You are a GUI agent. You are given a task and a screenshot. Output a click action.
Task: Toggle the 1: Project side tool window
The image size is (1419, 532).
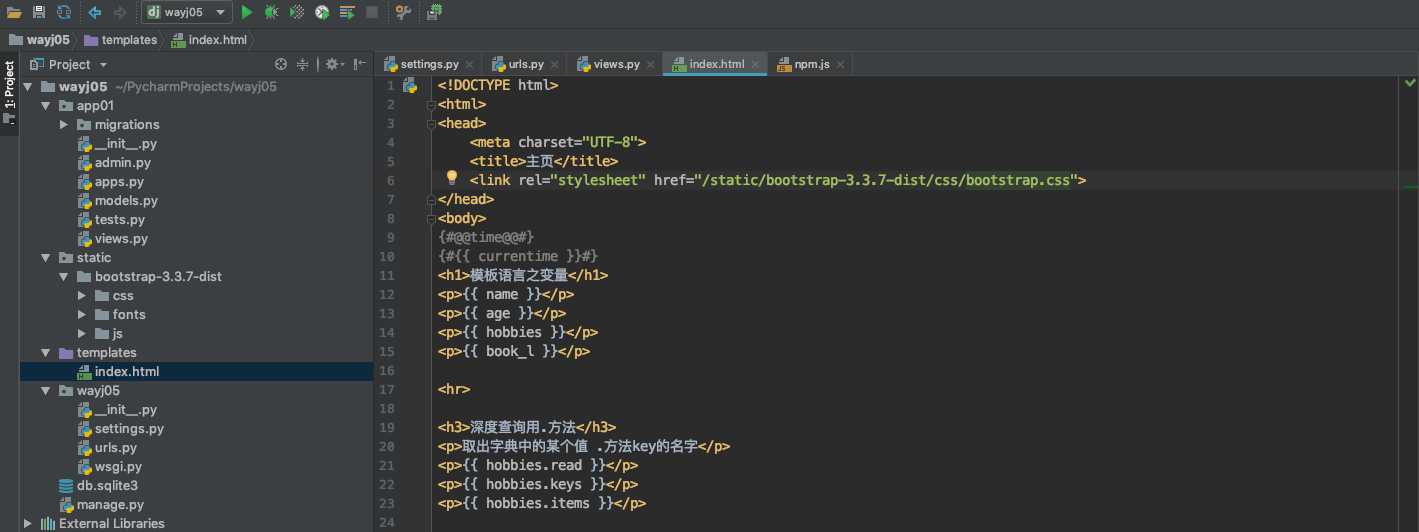(x=9, y=91)
